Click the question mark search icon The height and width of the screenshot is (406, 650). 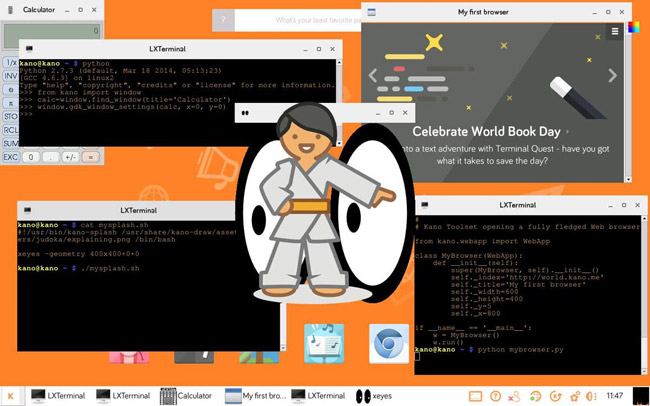[x=223, y=20]
